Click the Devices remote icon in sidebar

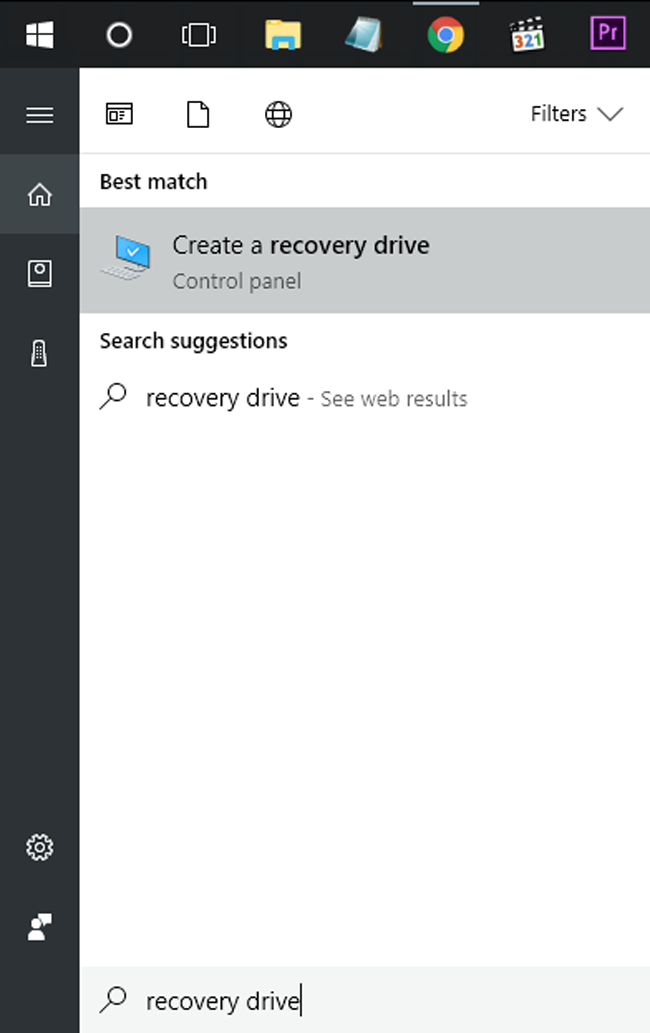pos(39,353)
